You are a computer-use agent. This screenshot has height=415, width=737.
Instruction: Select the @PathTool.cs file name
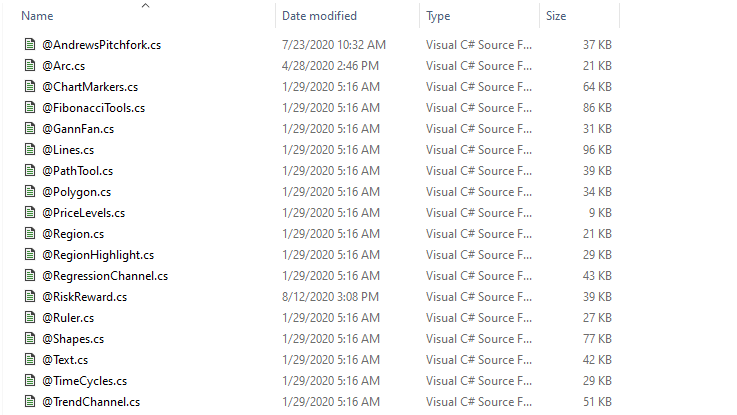(x=77, y=171)
